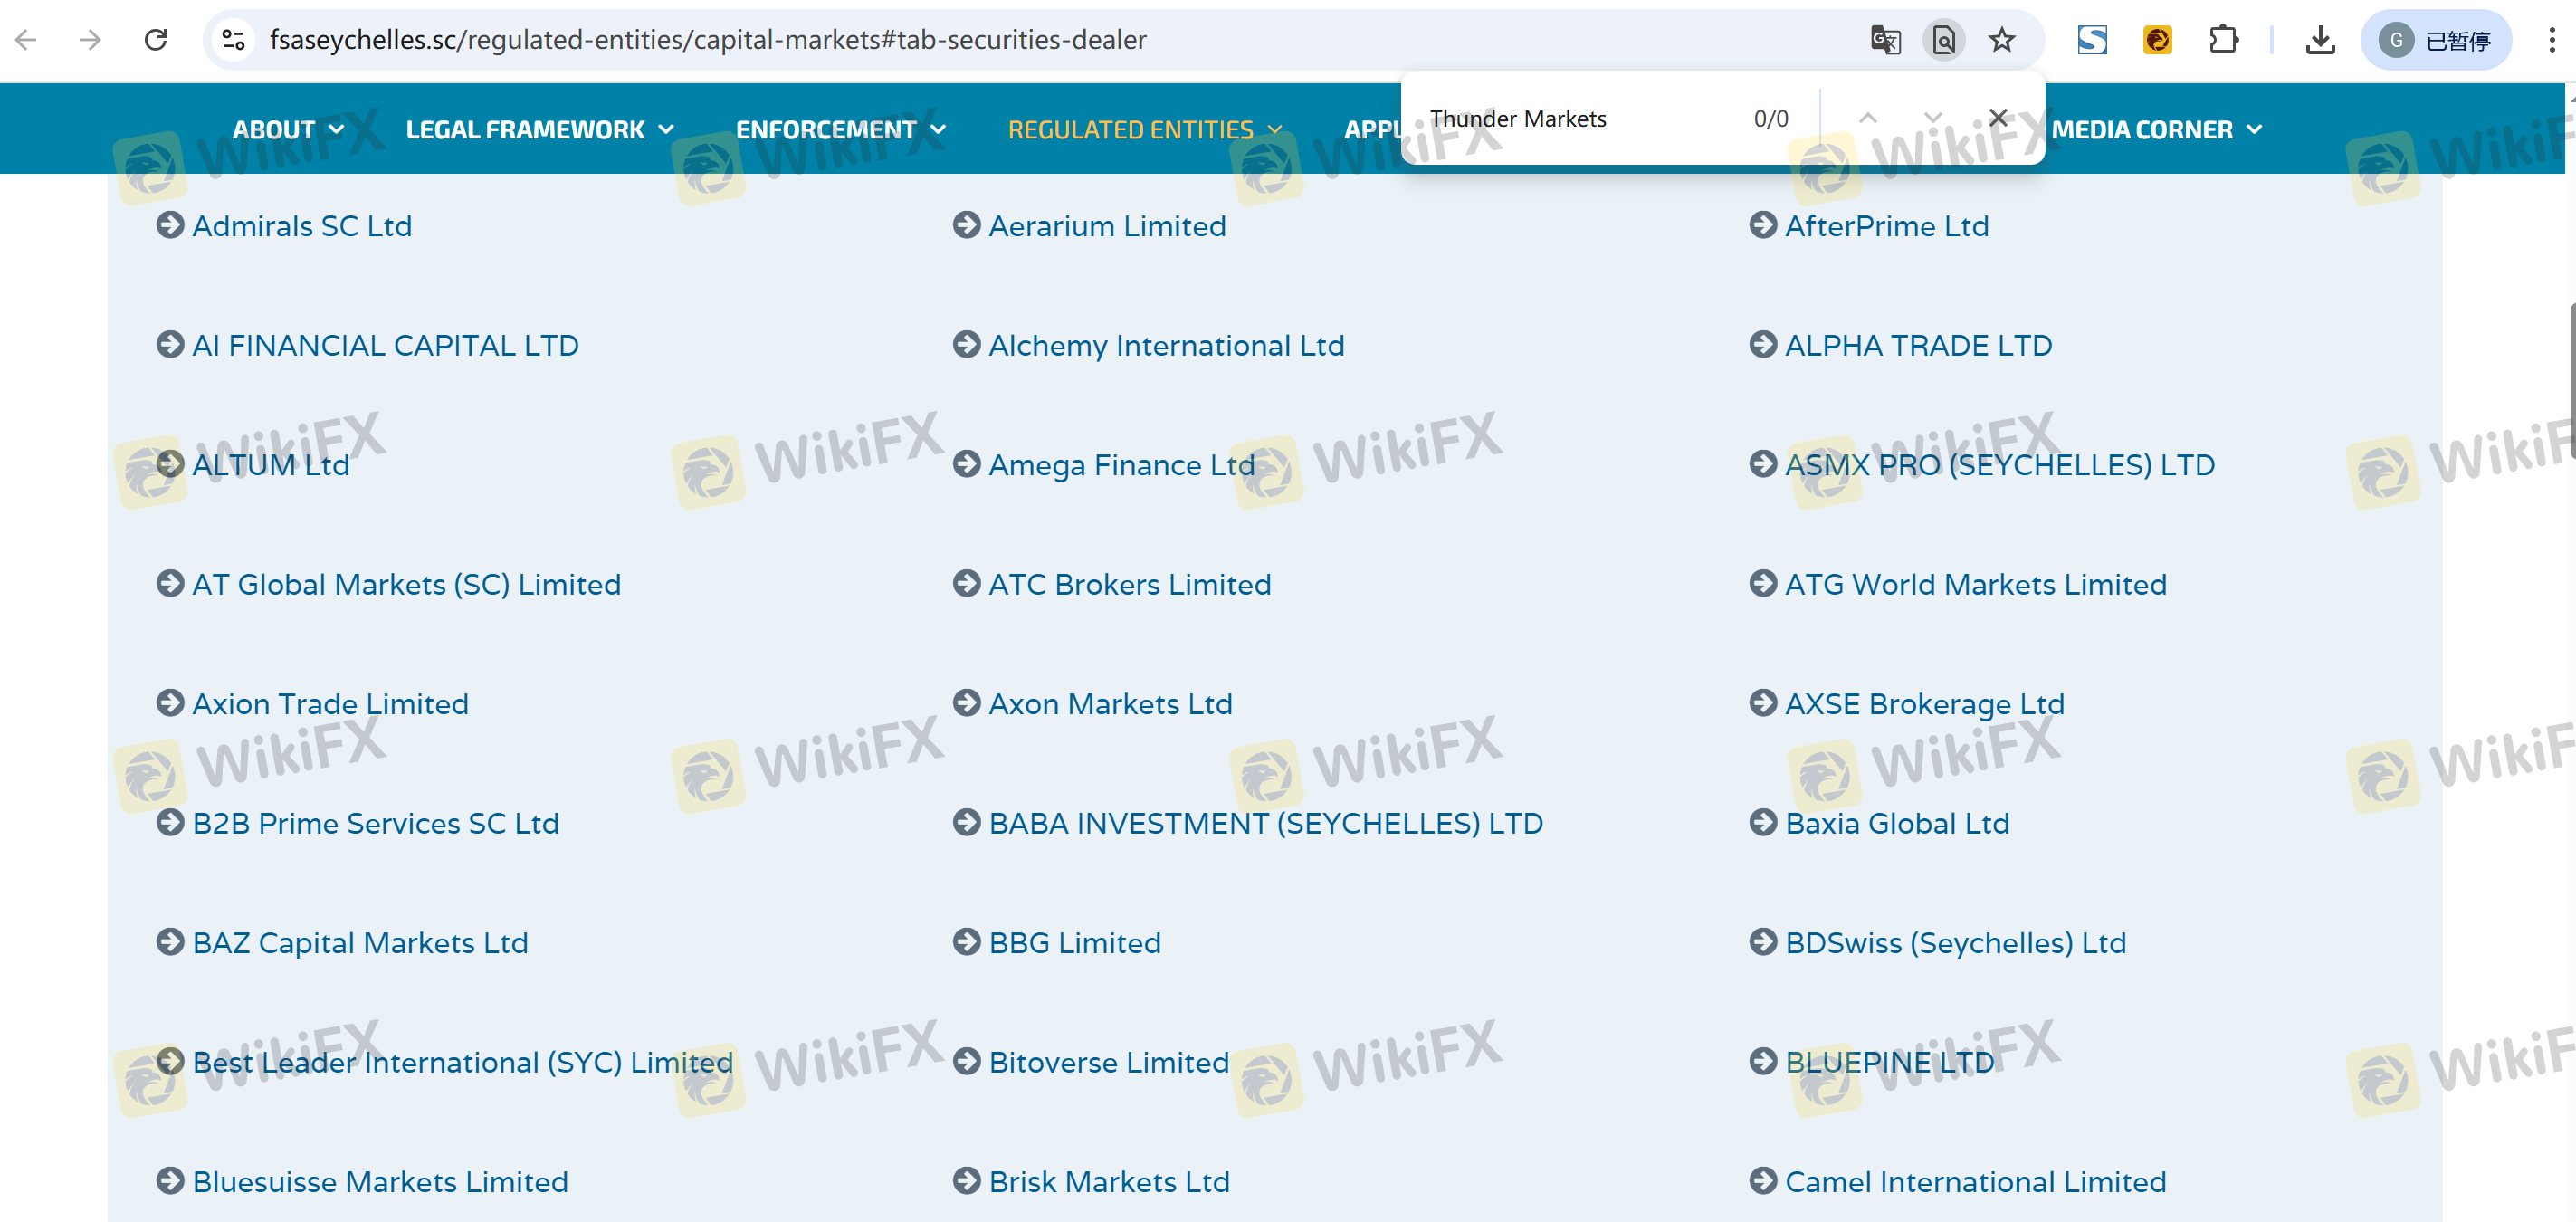The height and width of the screenshot is (1222, 2576).
Task: Open Camel International Limited entry
Action: pos(1976,1182)
